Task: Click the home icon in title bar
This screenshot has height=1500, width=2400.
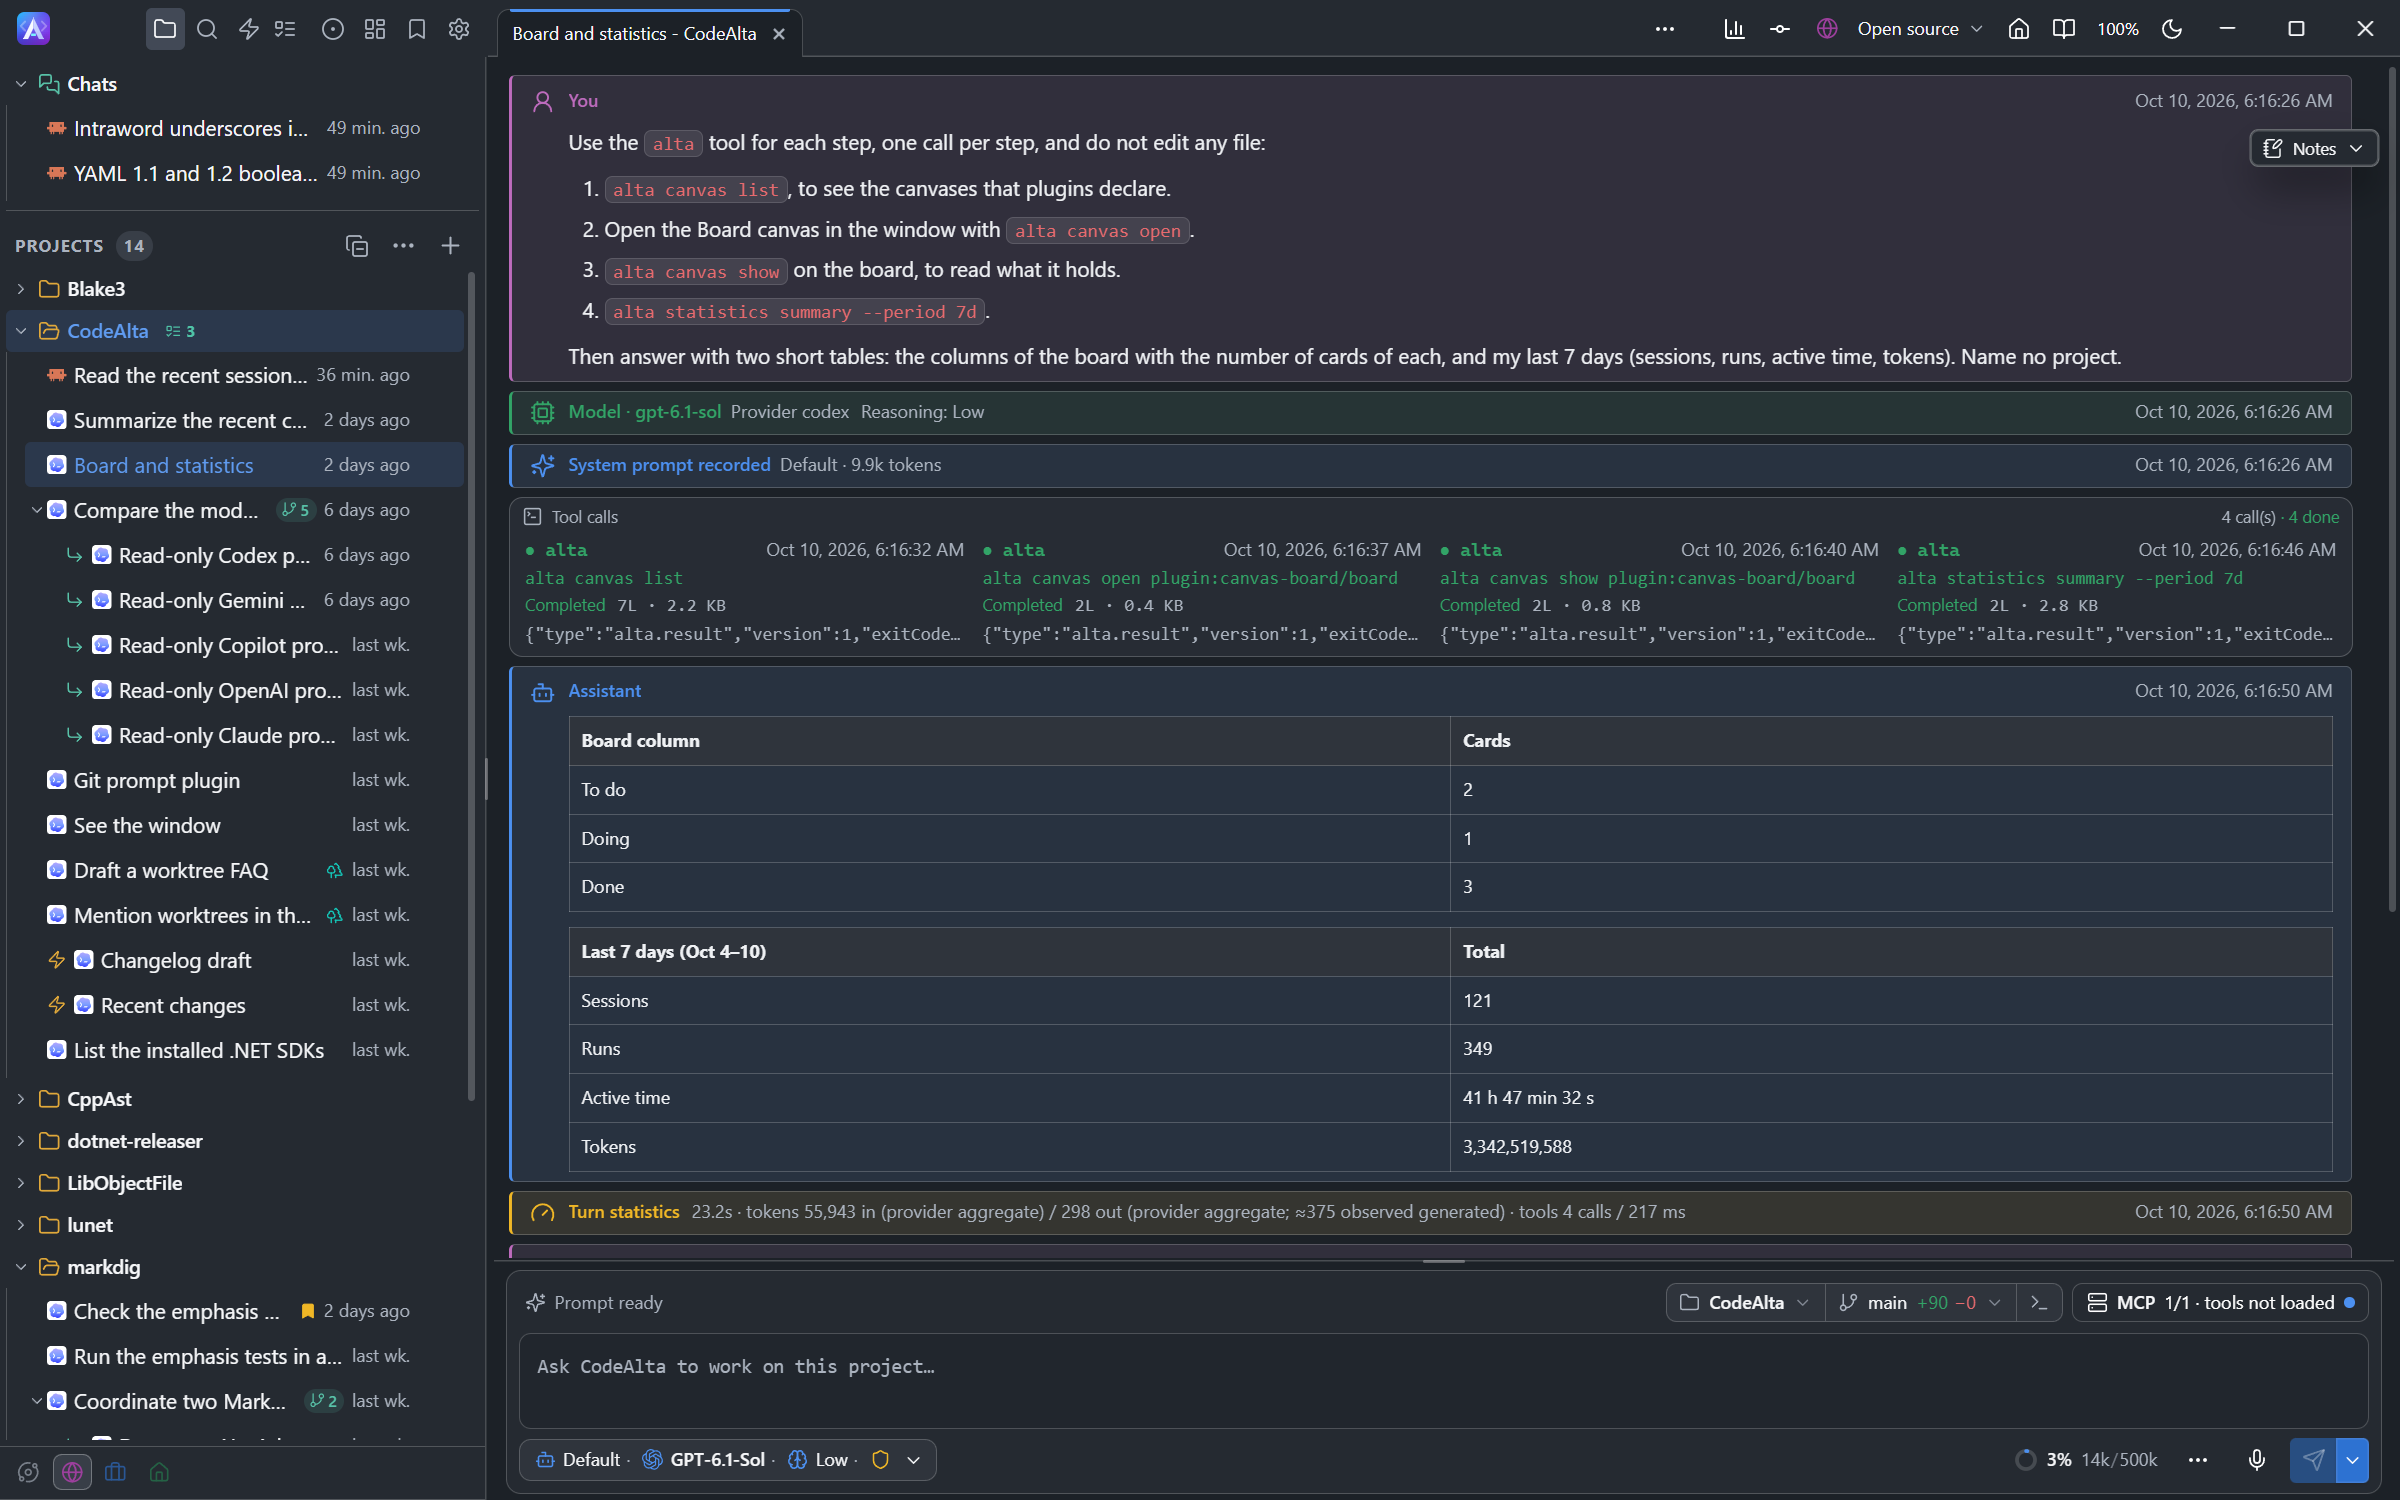Action: (x=2019, y=29)
